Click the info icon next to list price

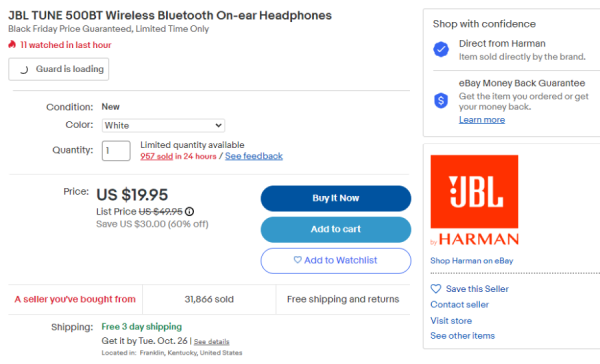[189, 212]
